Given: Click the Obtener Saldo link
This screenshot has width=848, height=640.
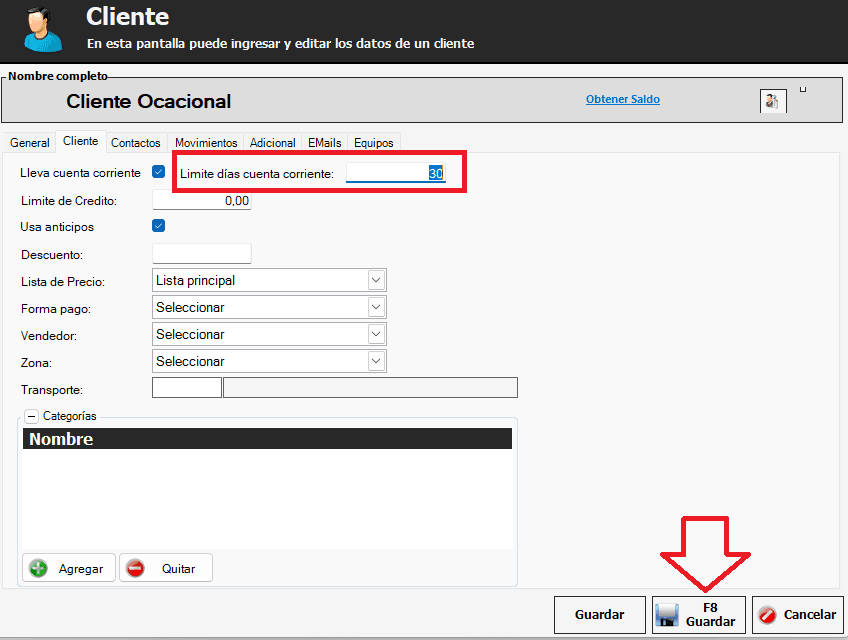Looking at the screenshot, I should (622, 99).
